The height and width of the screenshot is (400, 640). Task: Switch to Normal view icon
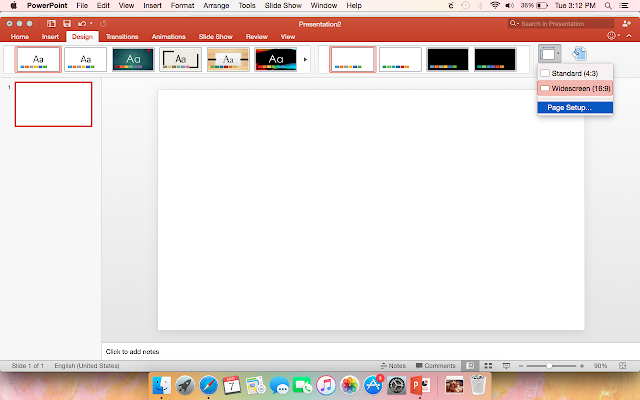click(x=470, y=366)
